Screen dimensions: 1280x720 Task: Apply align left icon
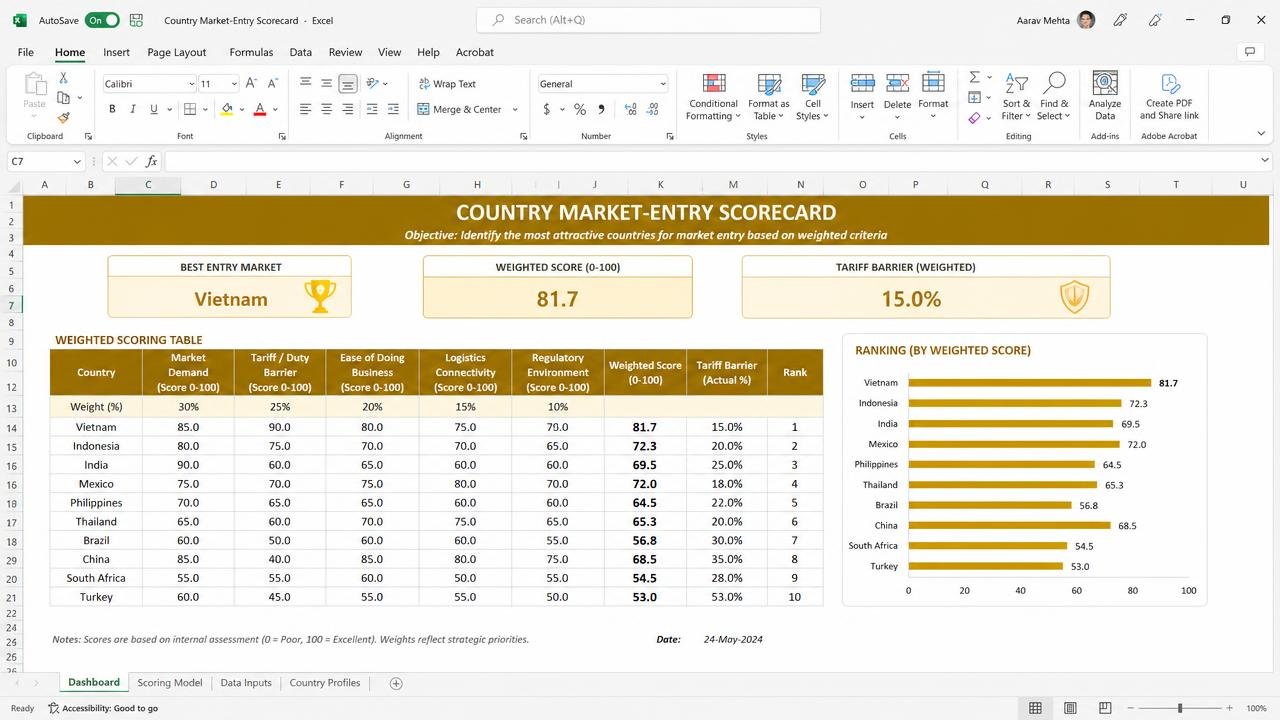click(305, 109)
